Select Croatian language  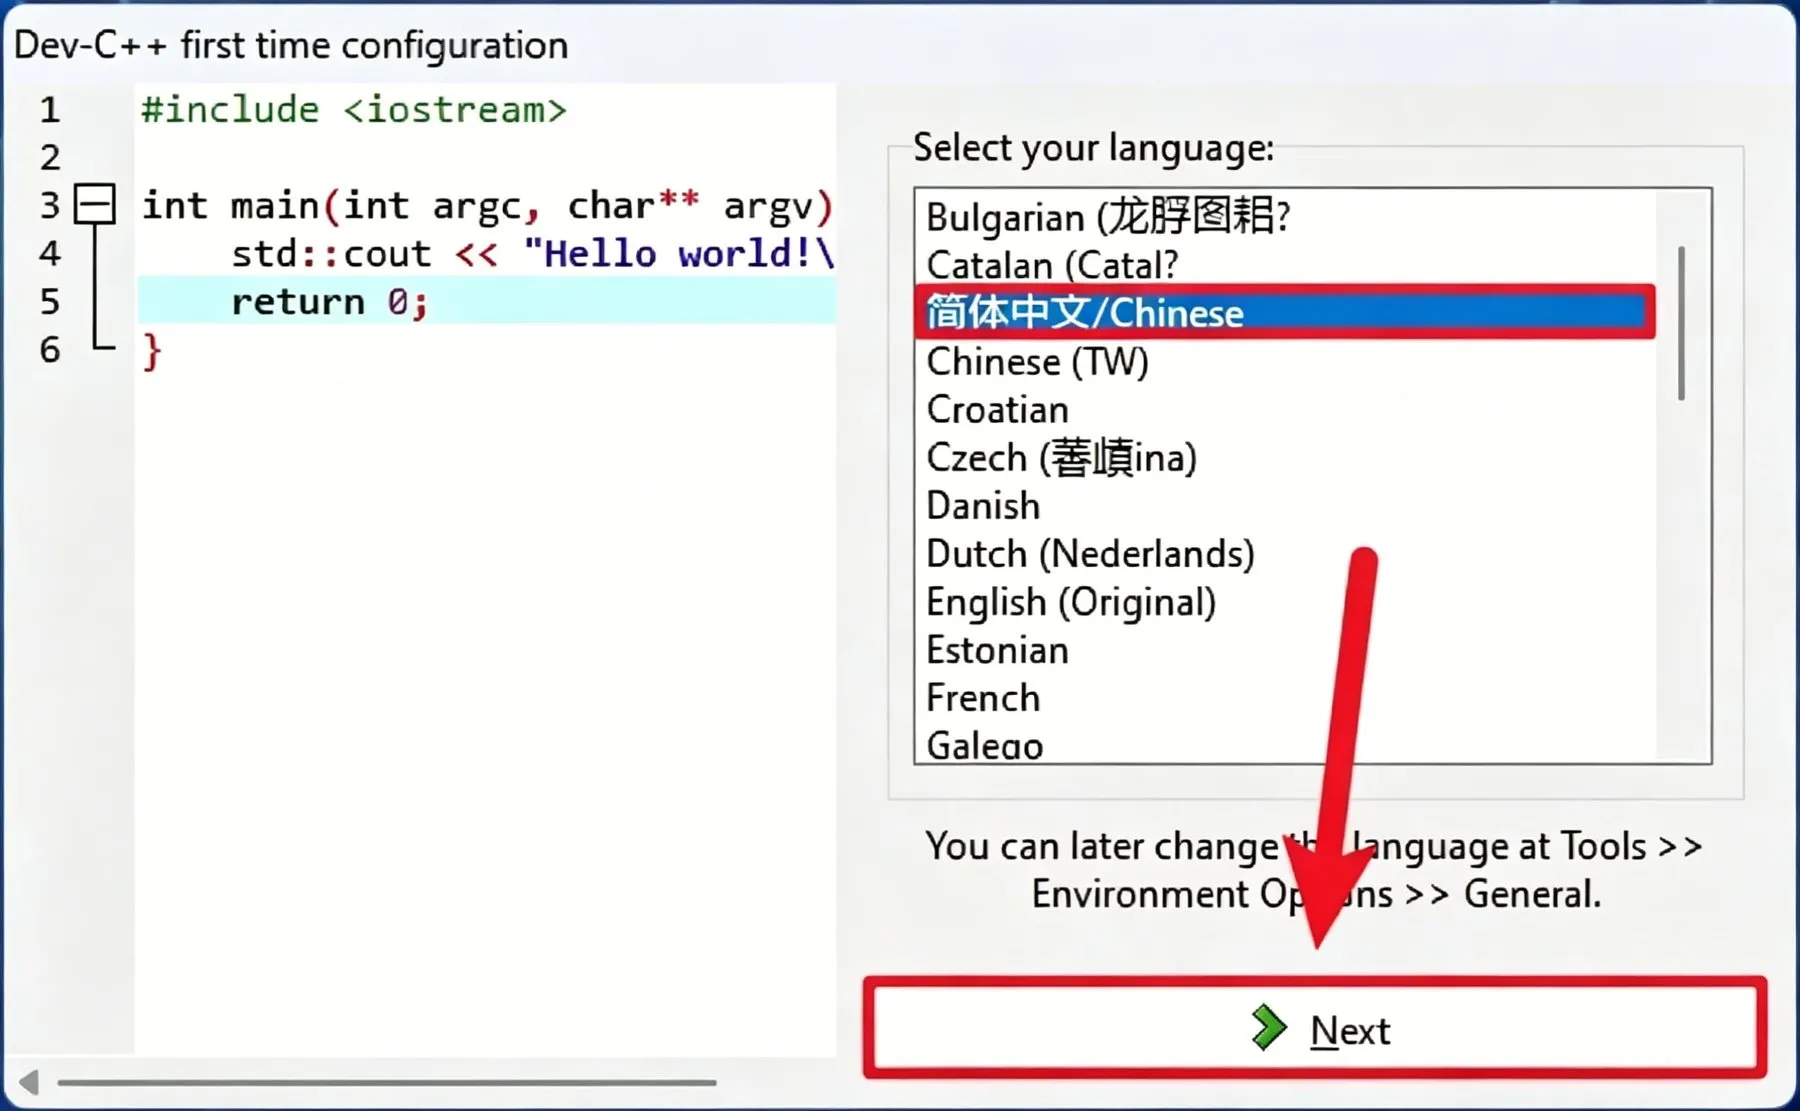click(1285, 409)
